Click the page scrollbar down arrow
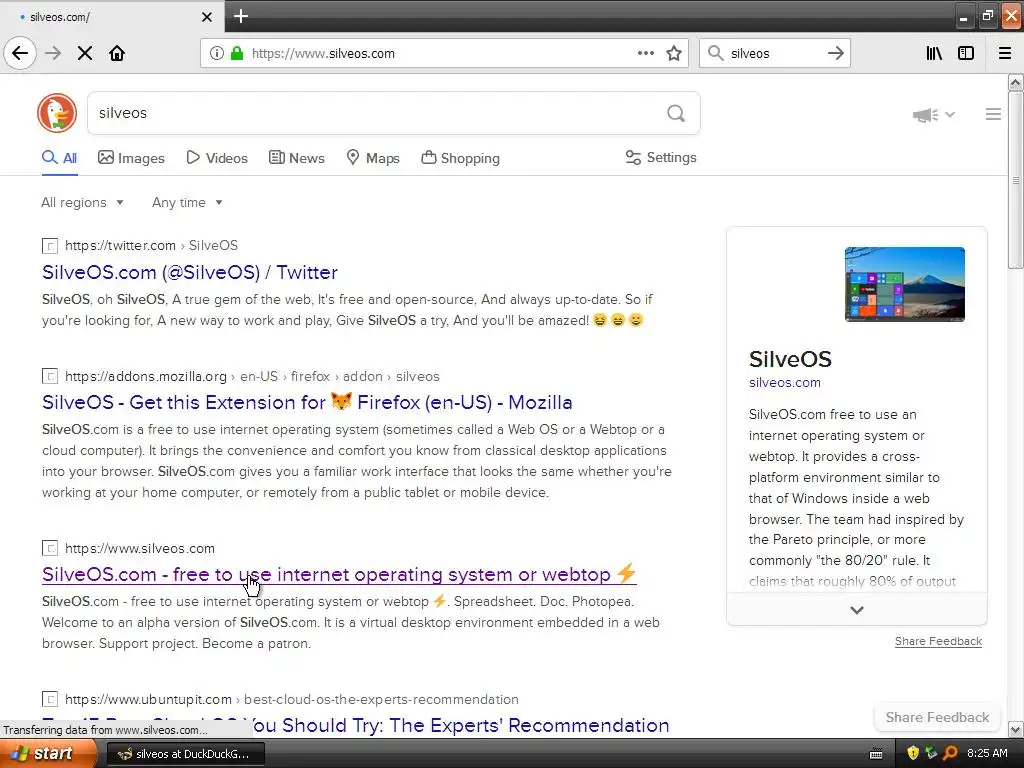The width and height of the screenshot is (1024, 768). pos(1016,729)
